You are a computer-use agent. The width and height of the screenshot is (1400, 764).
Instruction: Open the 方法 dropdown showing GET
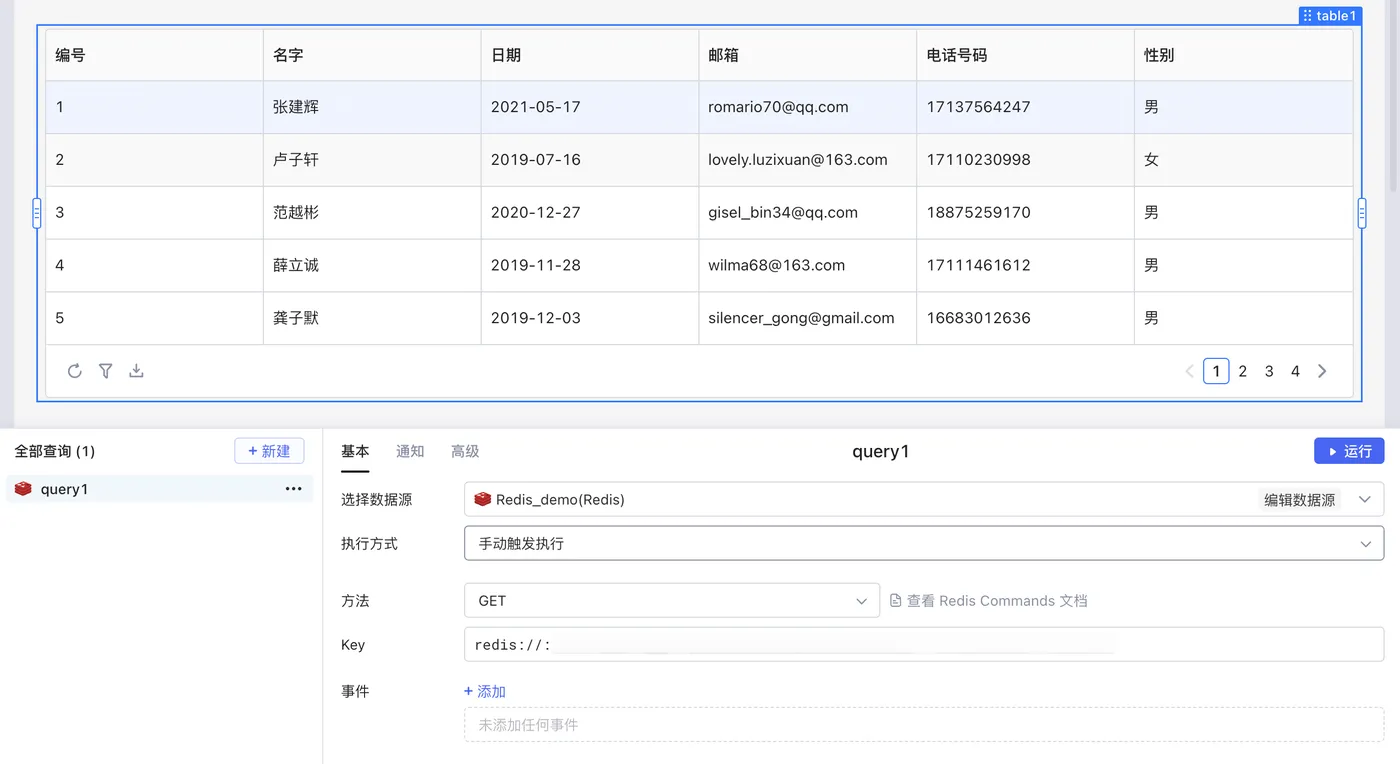[x=672, y=601]
